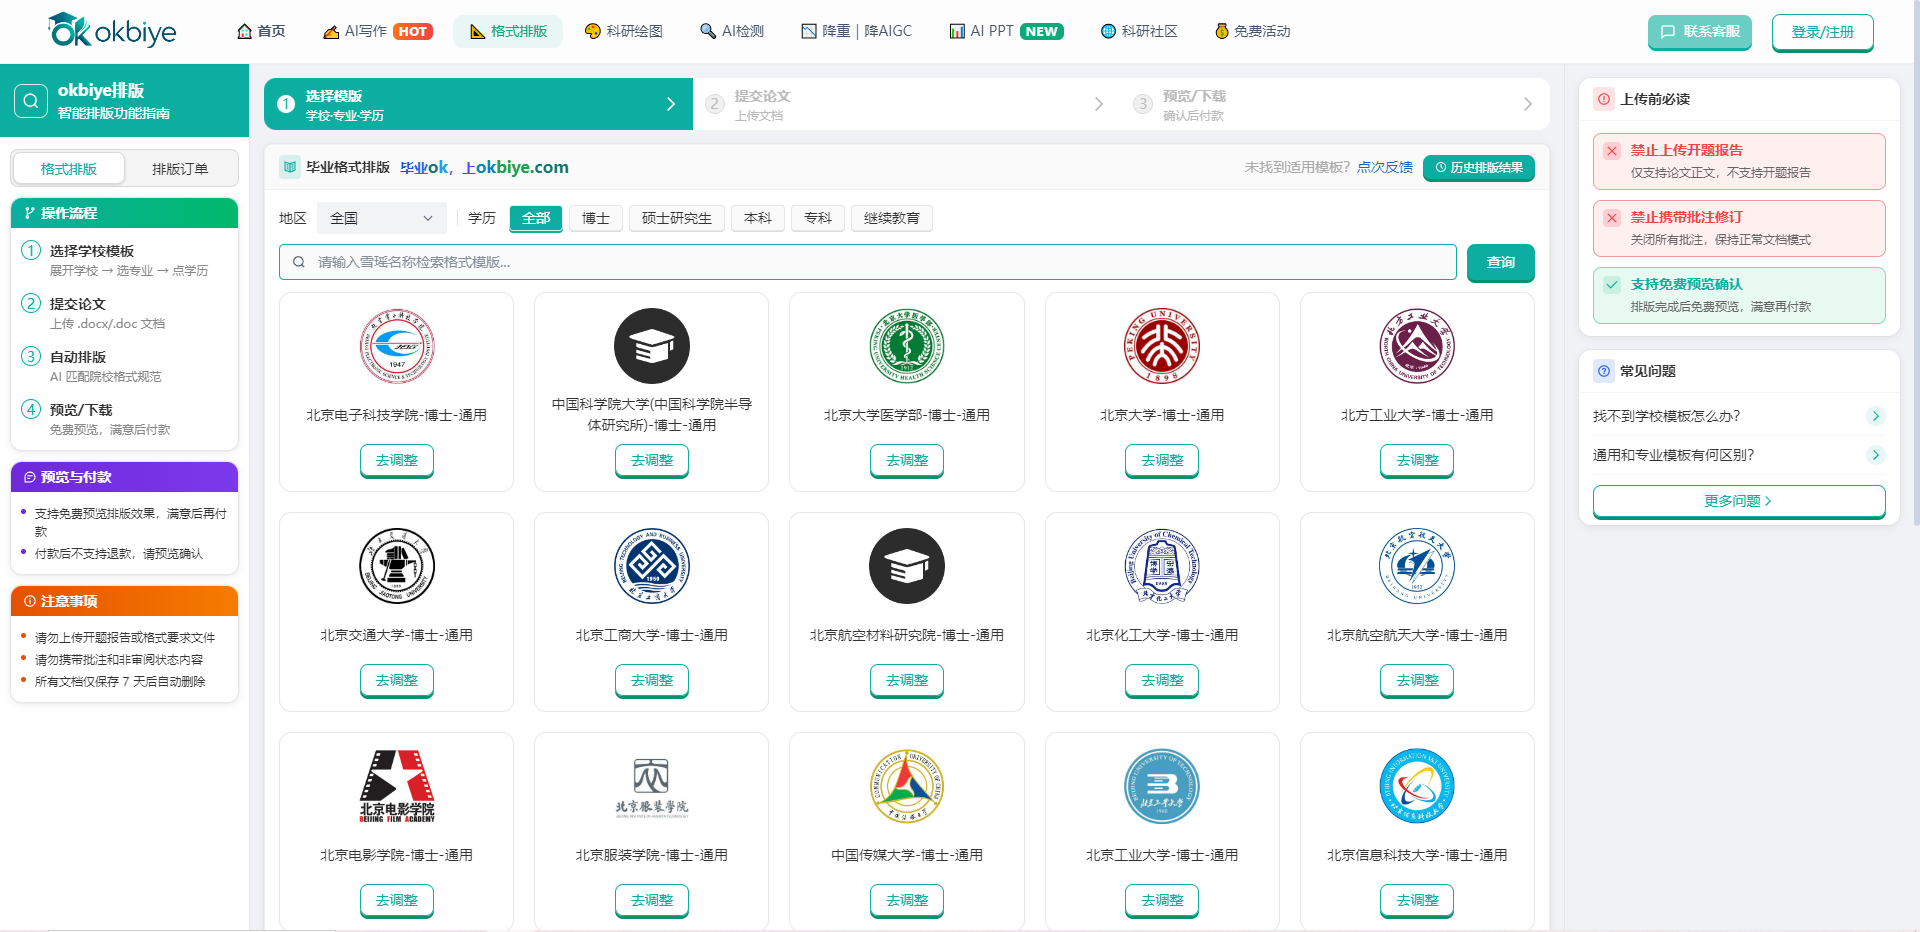
Task: Expand 找不到学校模板怎么办? question
Action: 1739,416
